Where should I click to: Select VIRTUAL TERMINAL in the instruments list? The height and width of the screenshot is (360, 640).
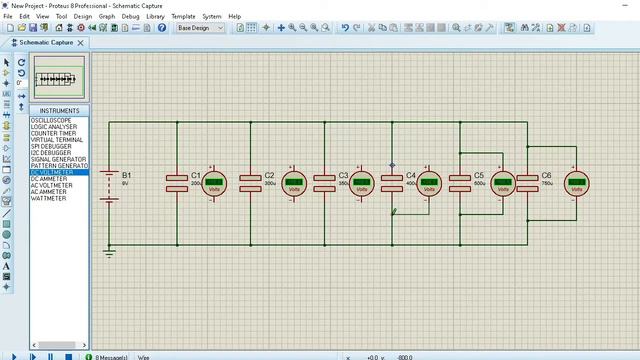point(57,140)
